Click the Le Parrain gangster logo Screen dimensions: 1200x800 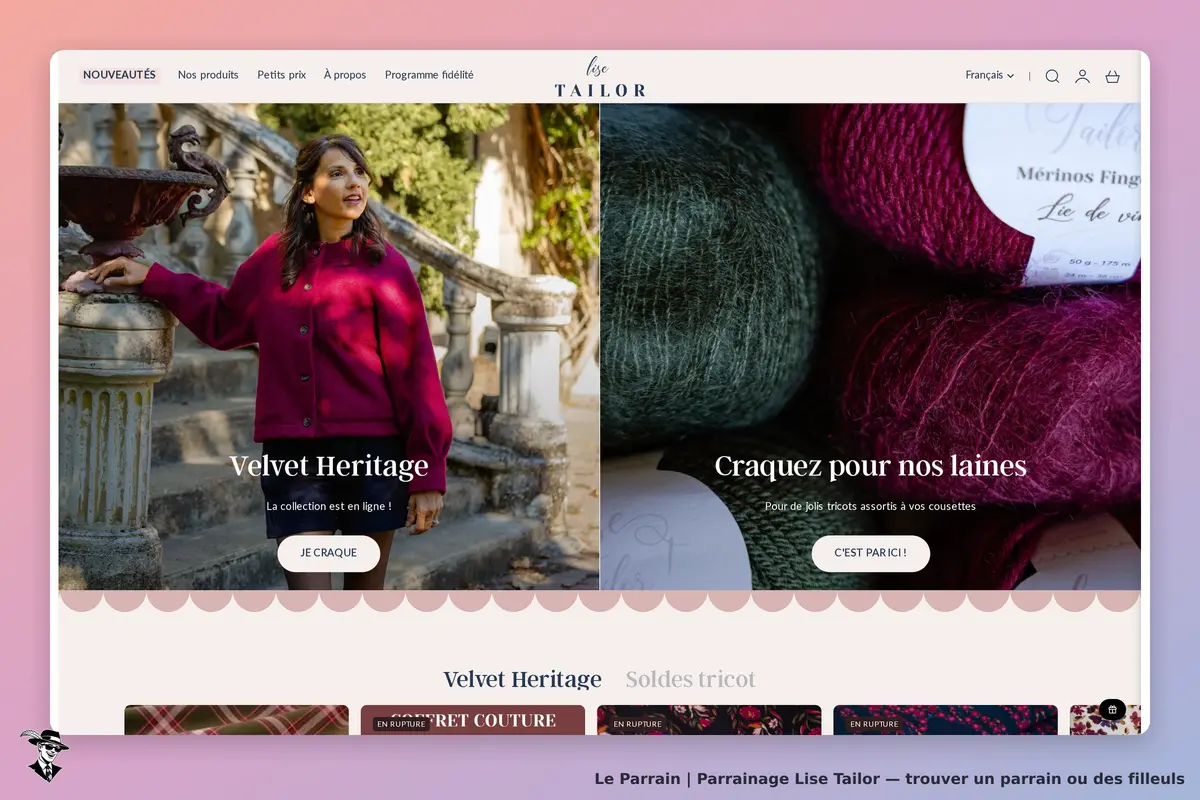coord(44,755)
